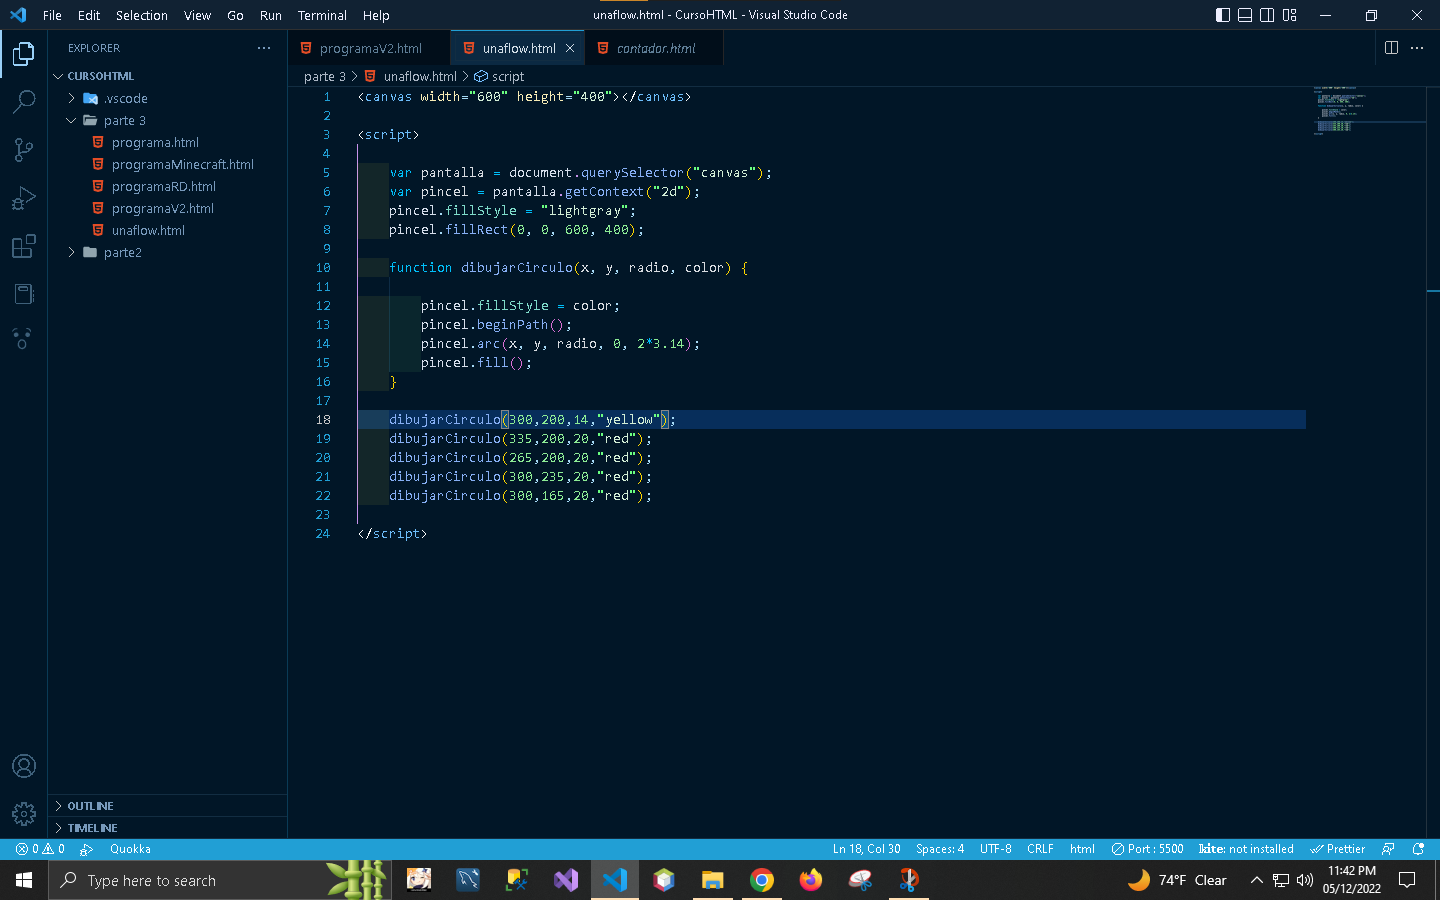Expand the .vscode folder
This screenshot has width=1440, height=900.
click(x=167, y=98)
